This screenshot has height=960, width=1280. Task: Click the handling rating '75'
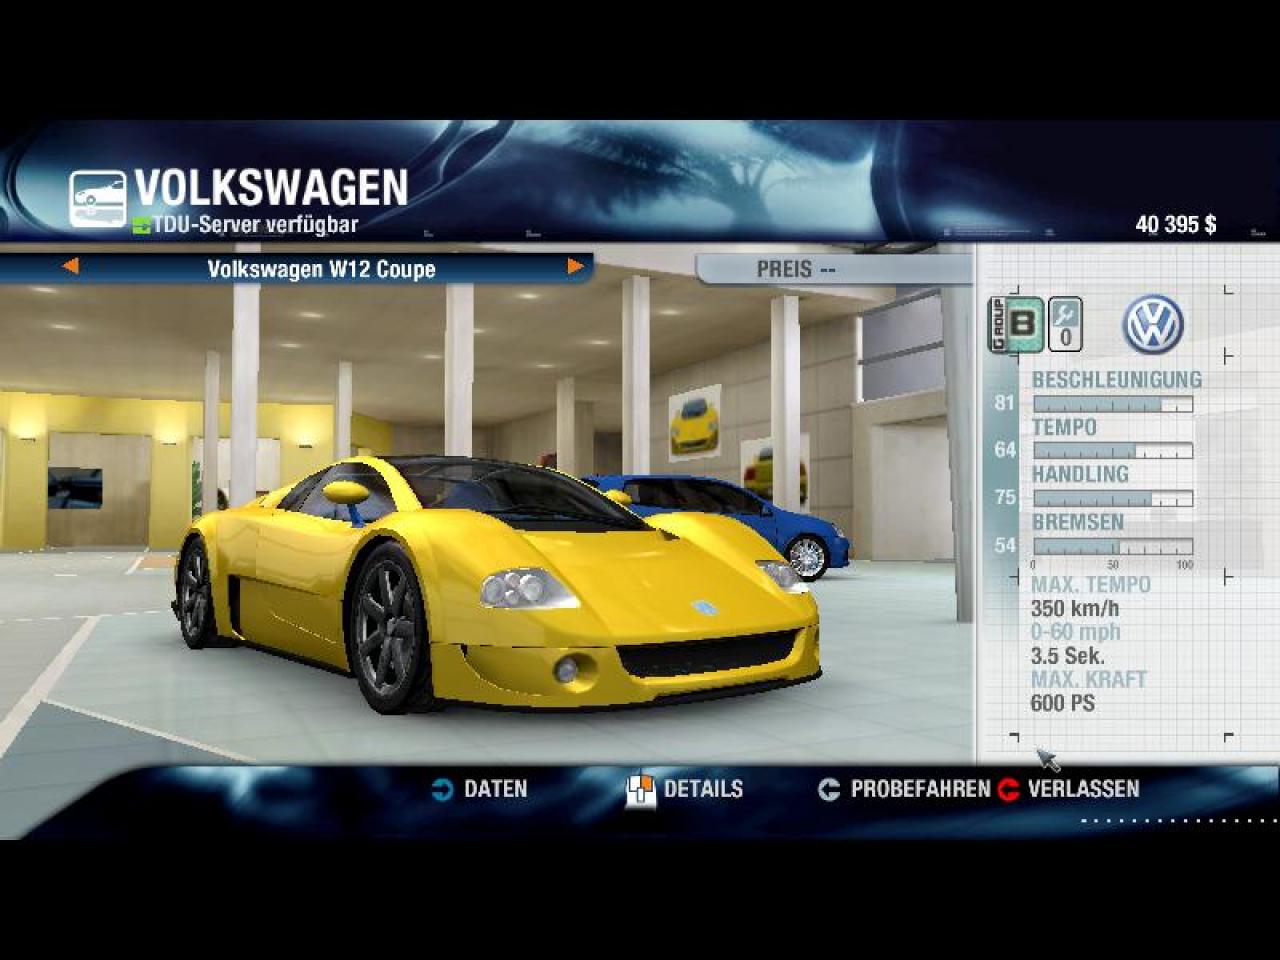(x=1005, y=497)
